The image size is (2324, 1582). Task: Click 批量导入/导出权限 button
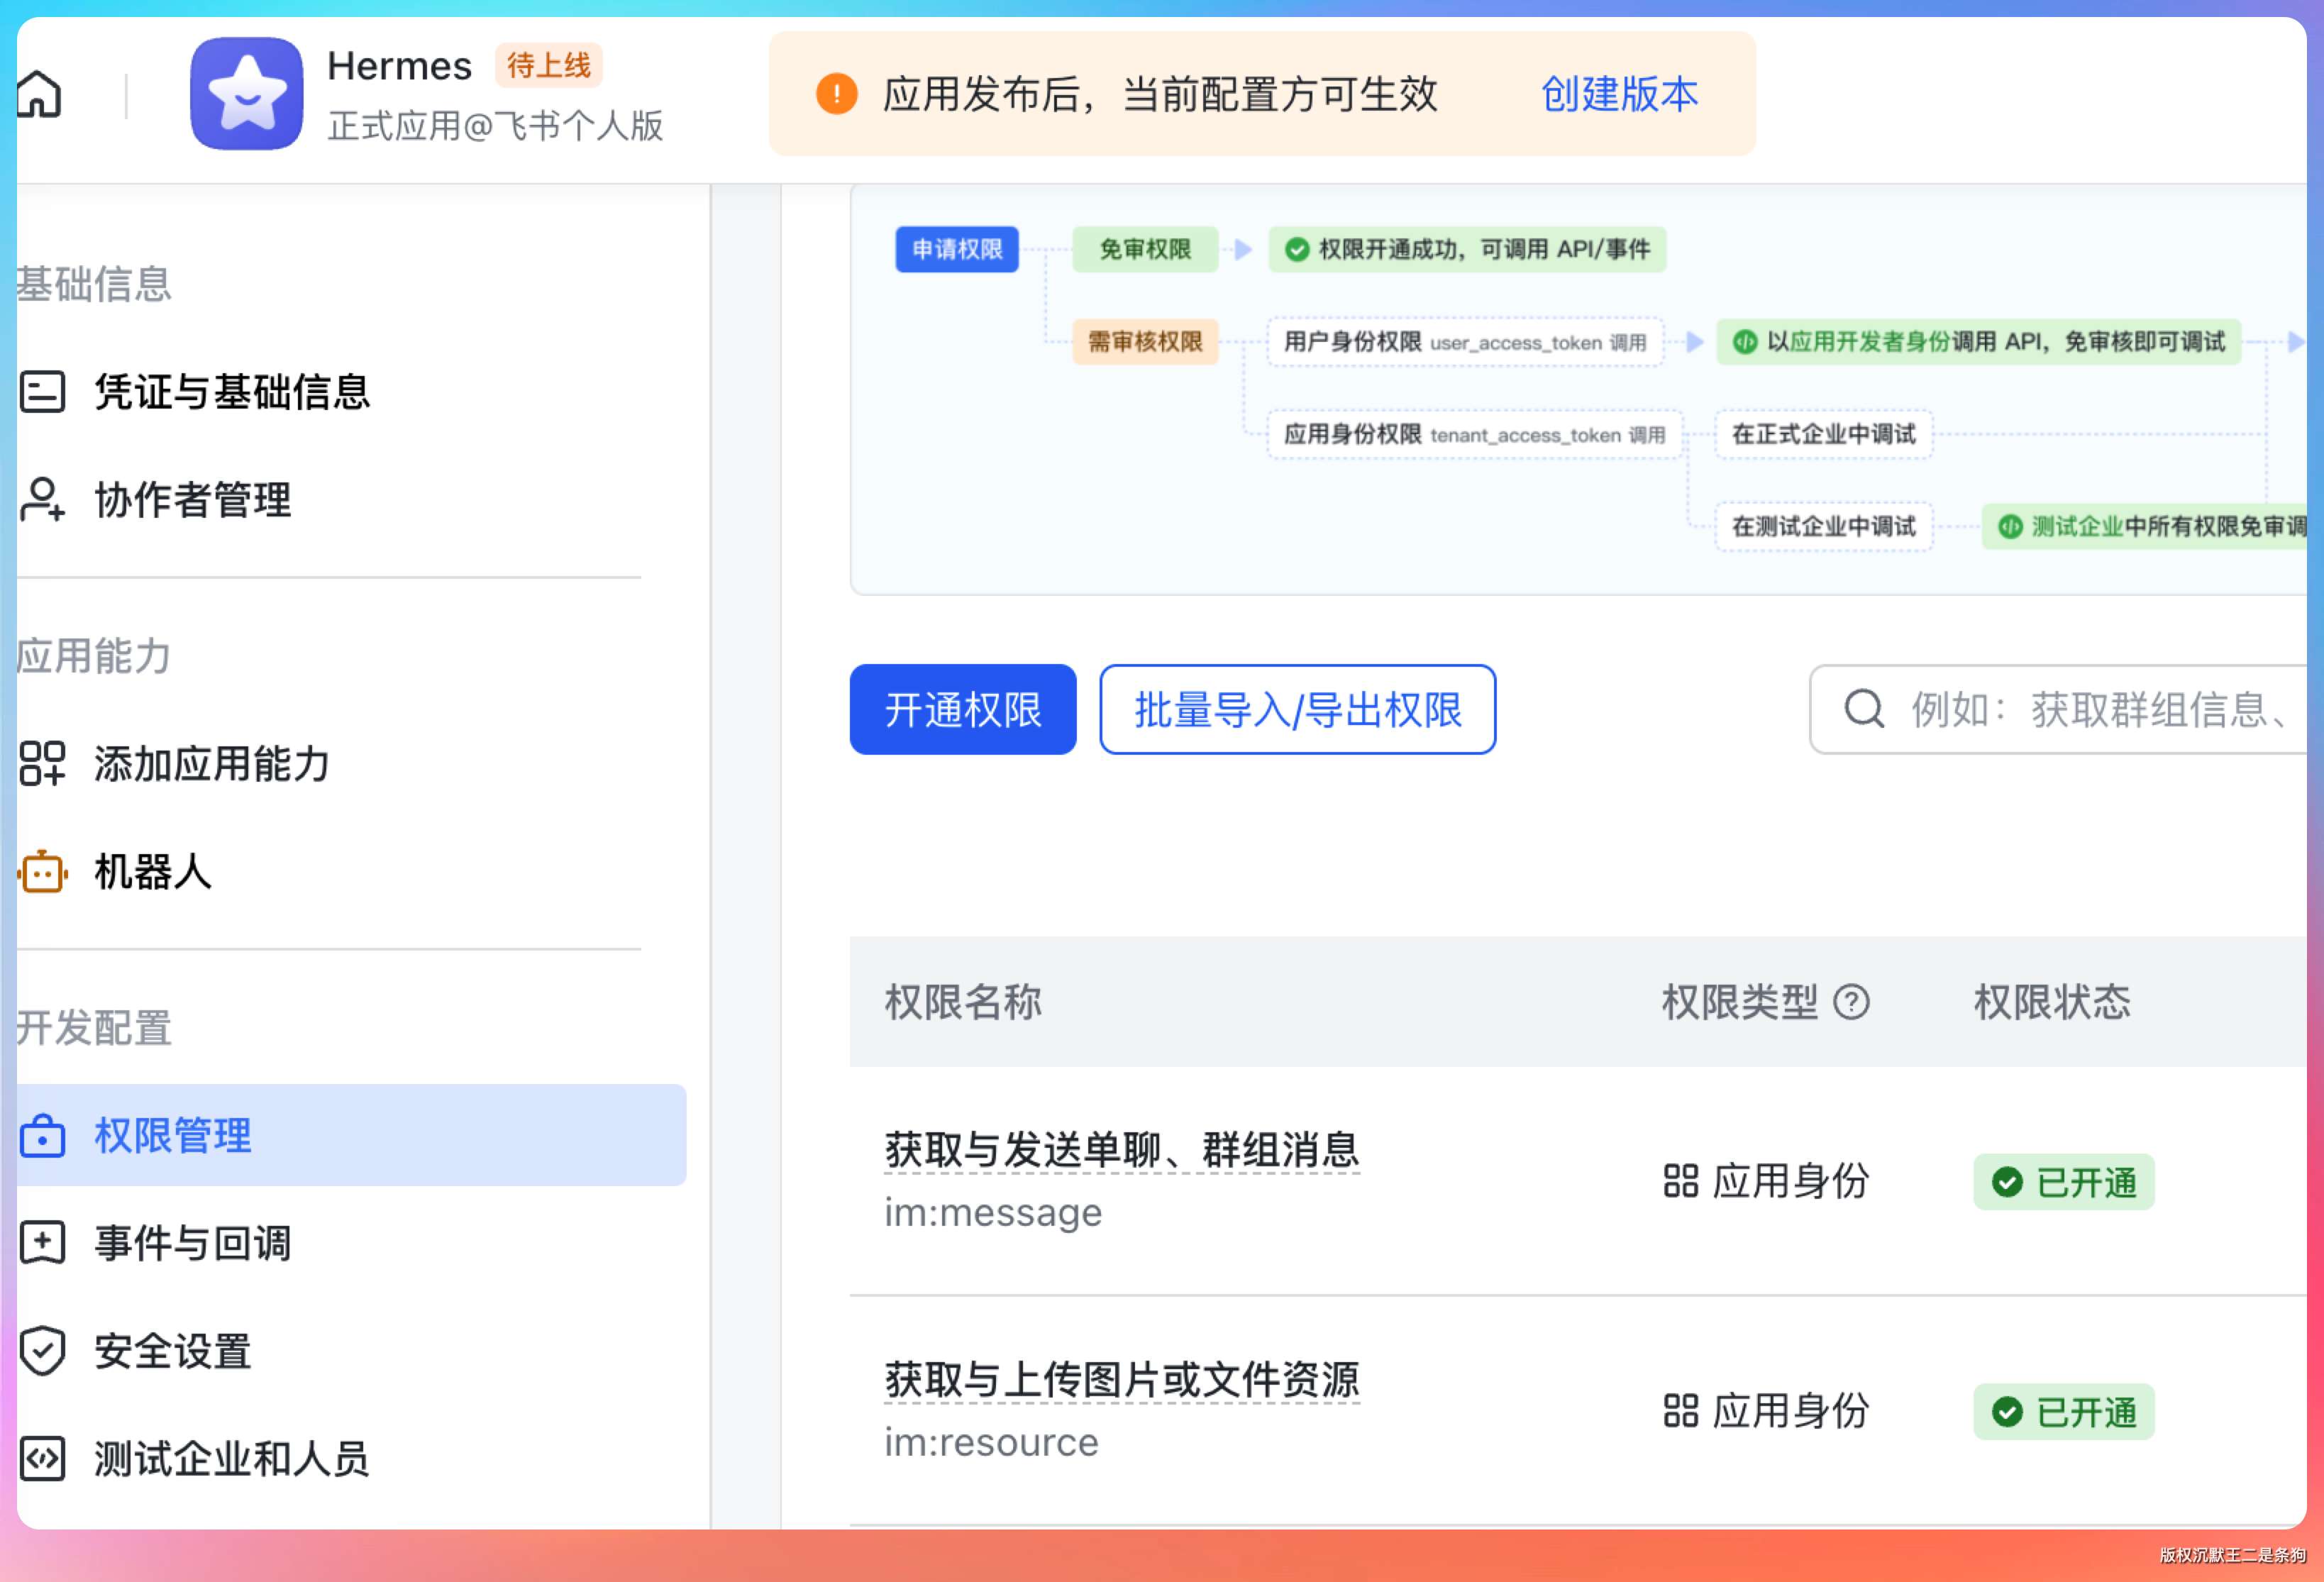(x=1297, y=710)
